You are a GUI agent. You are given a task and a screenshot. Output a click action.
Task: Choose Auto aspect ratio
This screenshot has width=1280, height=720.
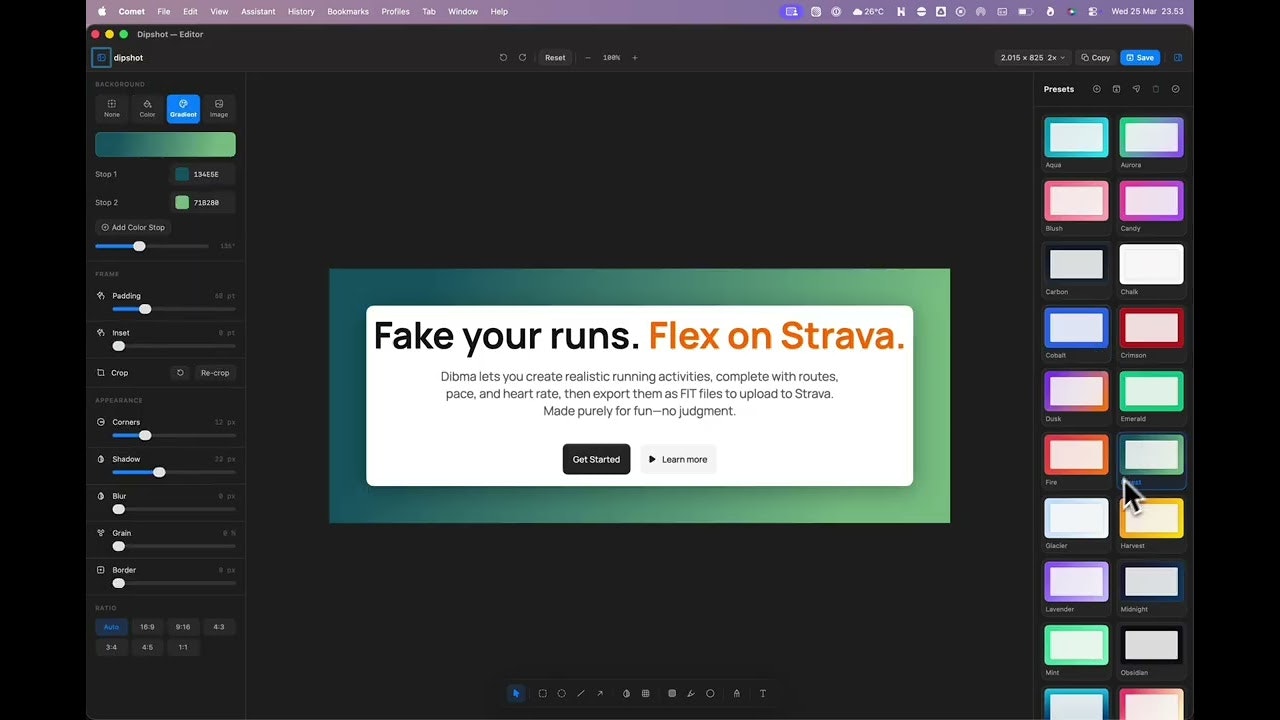(111, 627)
